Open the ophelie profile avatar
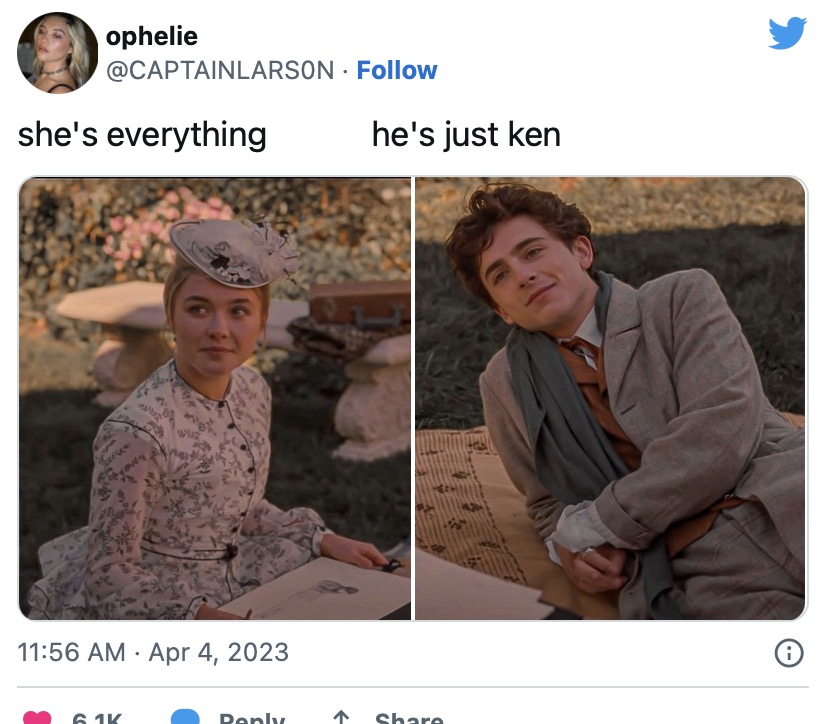Viewport: 822px width, 724px height. tap(58, 53)
